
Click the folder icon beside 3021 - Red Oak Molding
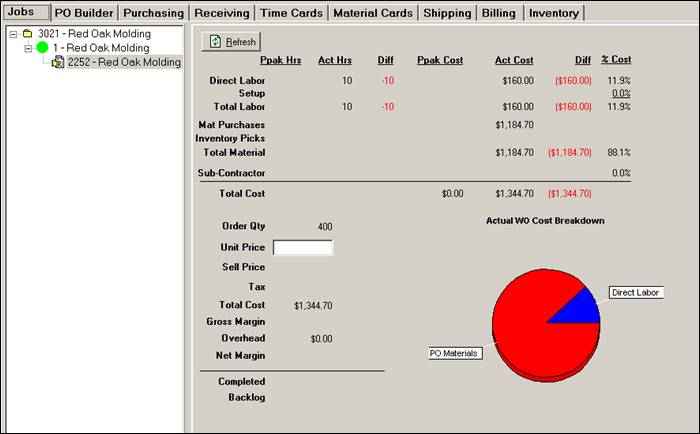click(27, 34)
